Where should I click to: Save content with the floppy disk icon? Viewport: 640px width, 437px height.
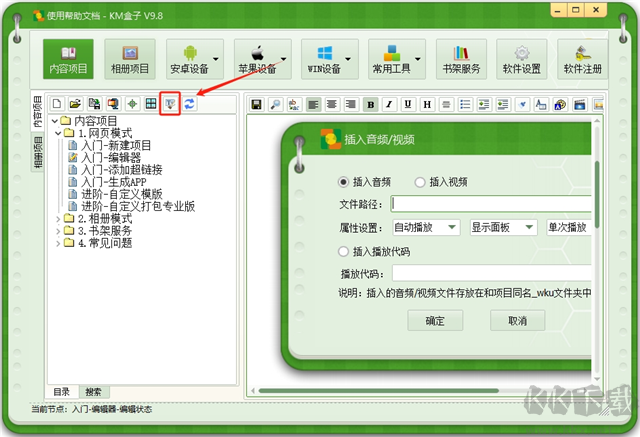[257, 105]
